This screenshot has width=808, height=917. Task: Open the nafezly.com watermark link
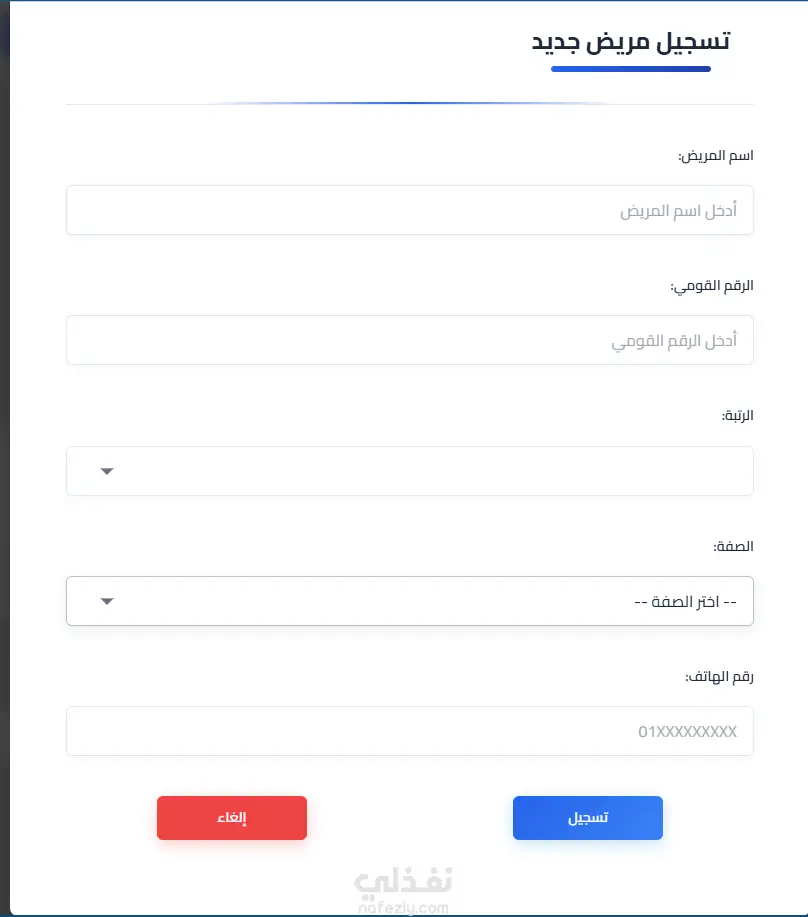[x=403, y=908]
